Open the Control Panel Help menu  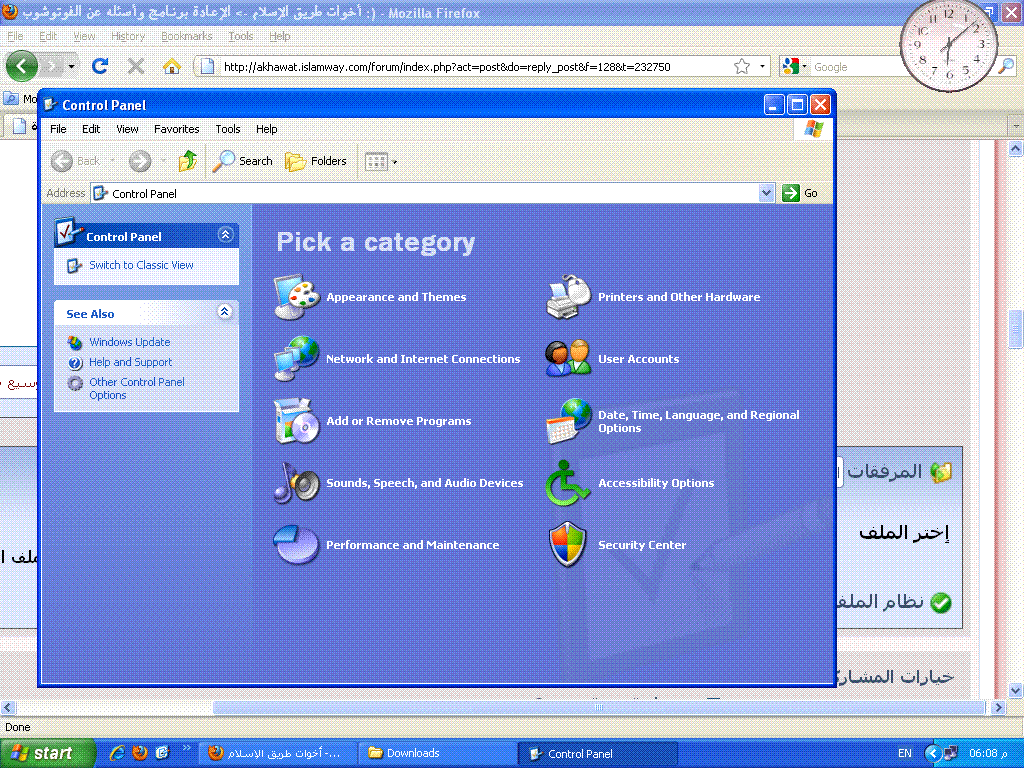click(266, 129)
